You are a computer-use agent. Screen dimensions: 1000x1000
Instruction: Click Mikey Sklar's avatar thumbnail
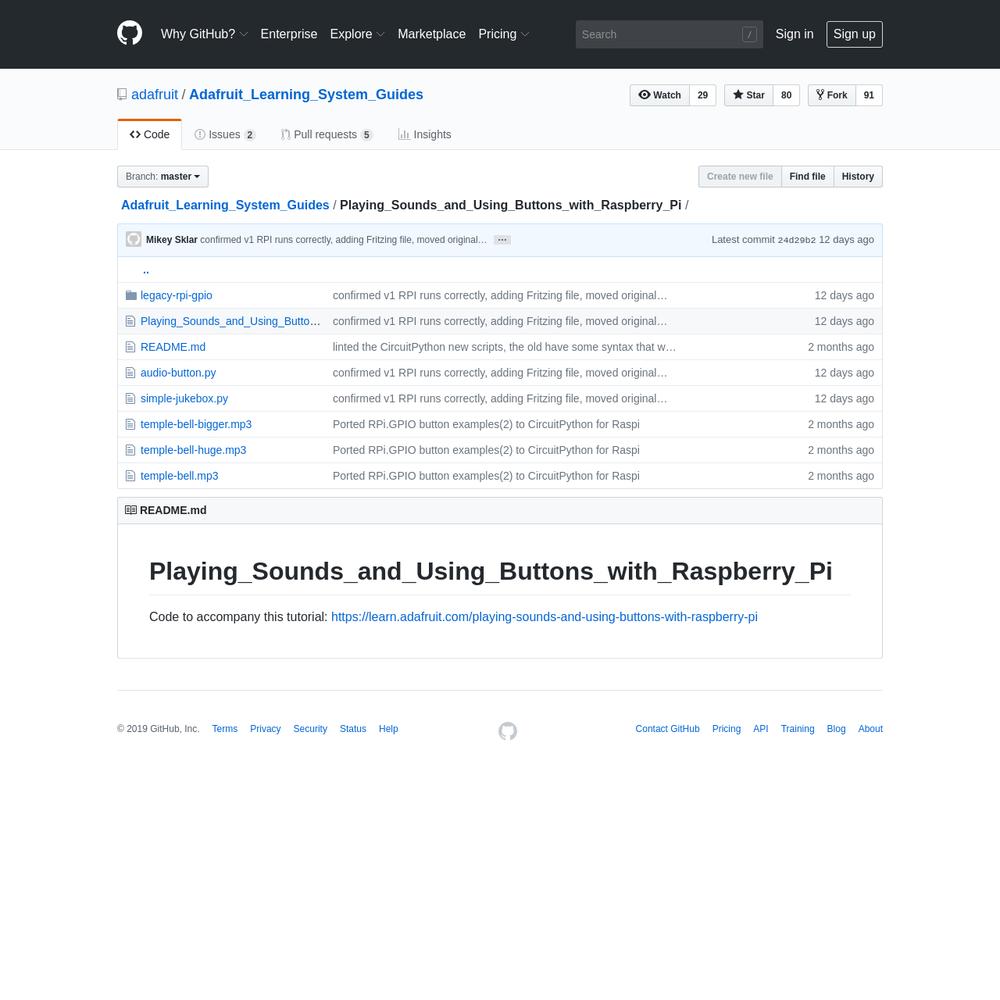coord(133,239)
